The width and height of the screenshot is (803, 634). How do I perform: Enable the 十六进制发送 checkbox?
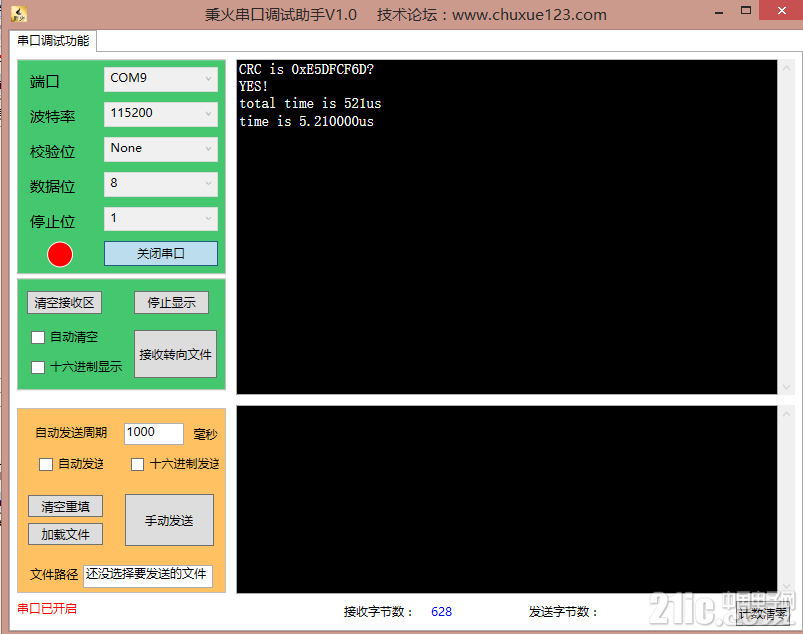(137, 464)
